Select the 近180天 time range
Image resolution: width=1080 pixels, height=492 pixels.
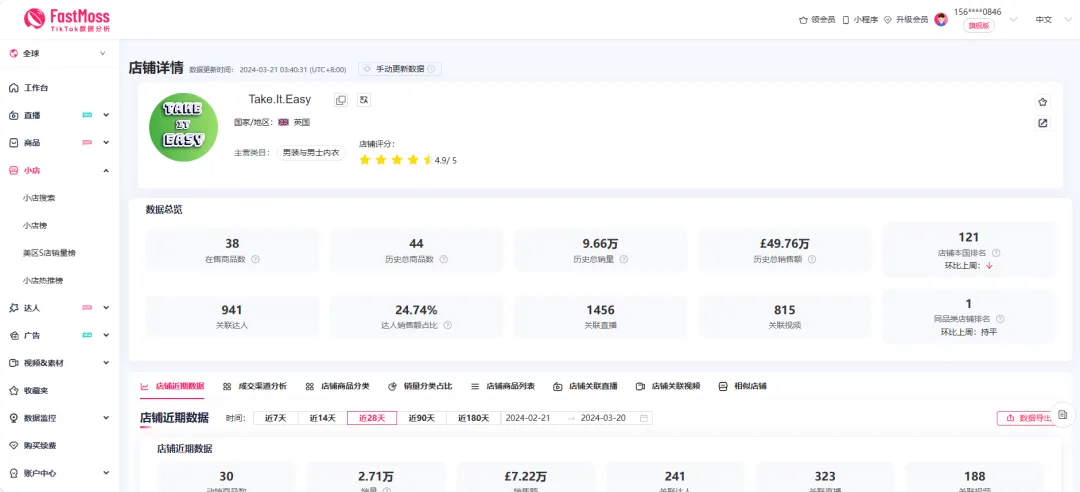[x=474, y=418]
